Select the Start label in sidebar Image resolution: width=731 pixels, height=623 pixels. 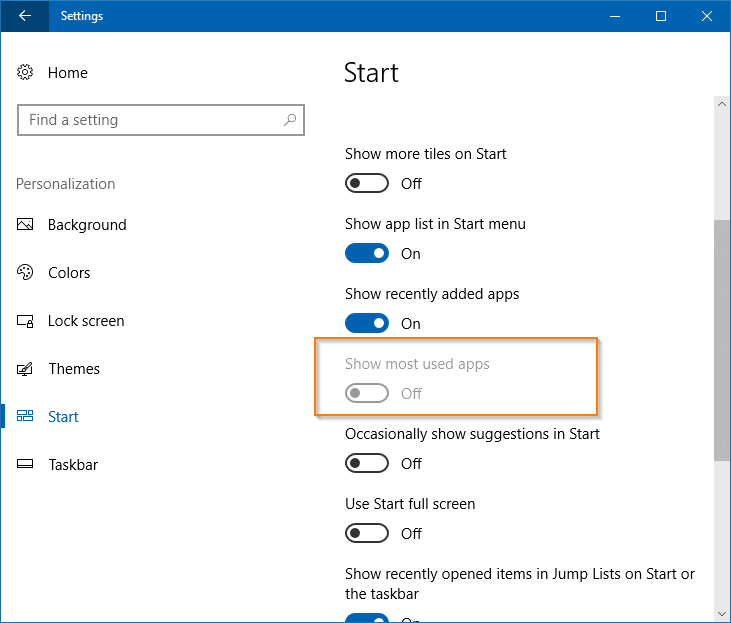(63, 416)
